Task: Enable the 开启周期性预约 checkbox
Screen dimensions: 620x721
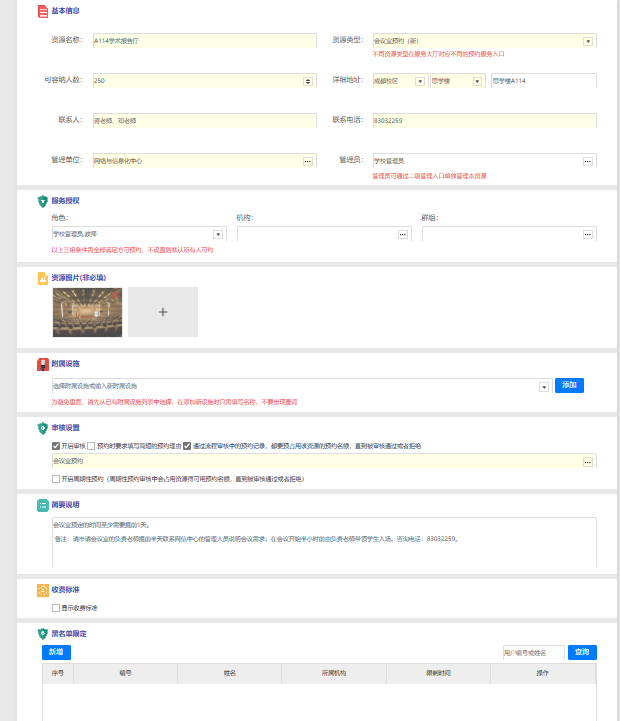Action: point(56,479)
